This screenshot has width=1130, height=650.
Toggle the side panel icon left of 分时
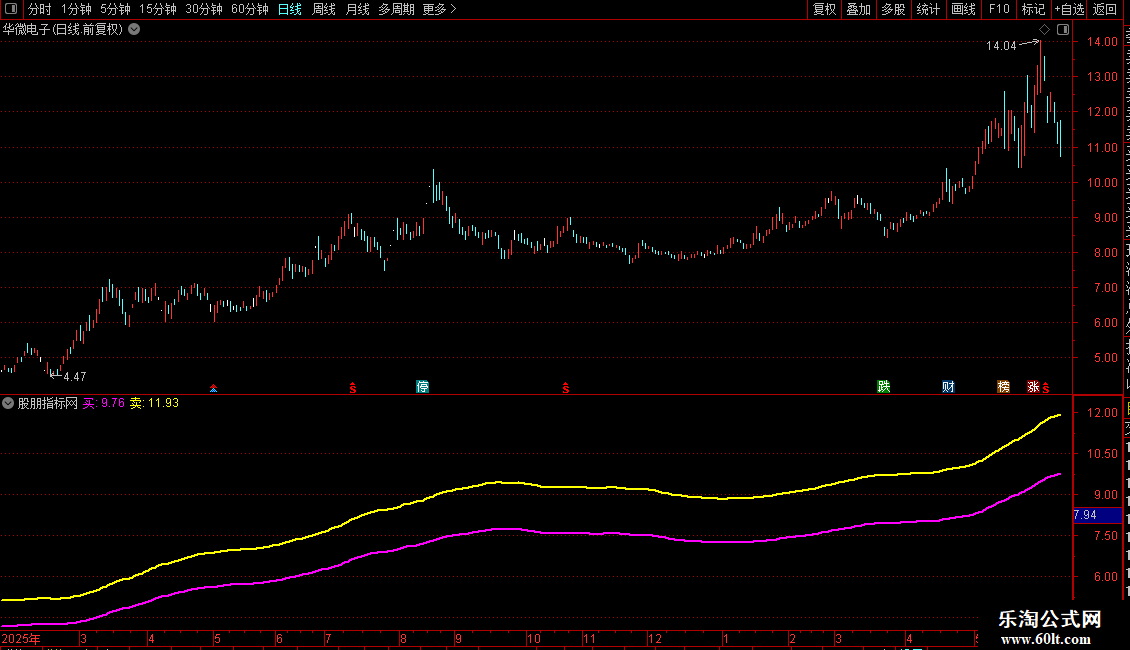[x=11, y=9]
